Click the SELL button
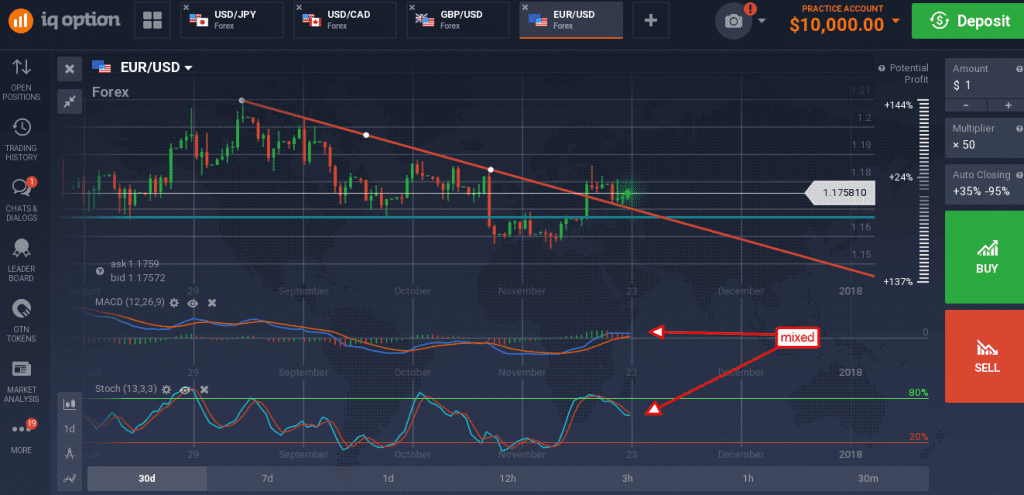1024x495 pixels. pos(984,356)
